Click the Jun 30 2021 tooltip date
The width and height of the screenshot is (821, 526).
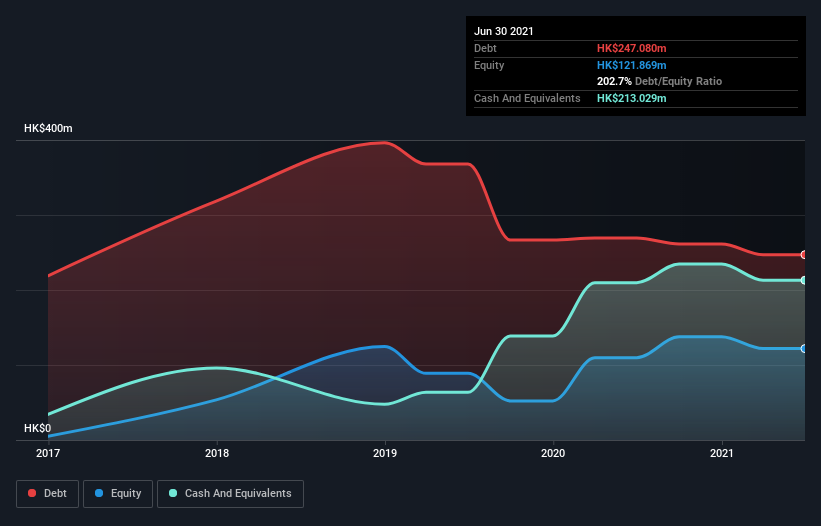pos(504,31)
